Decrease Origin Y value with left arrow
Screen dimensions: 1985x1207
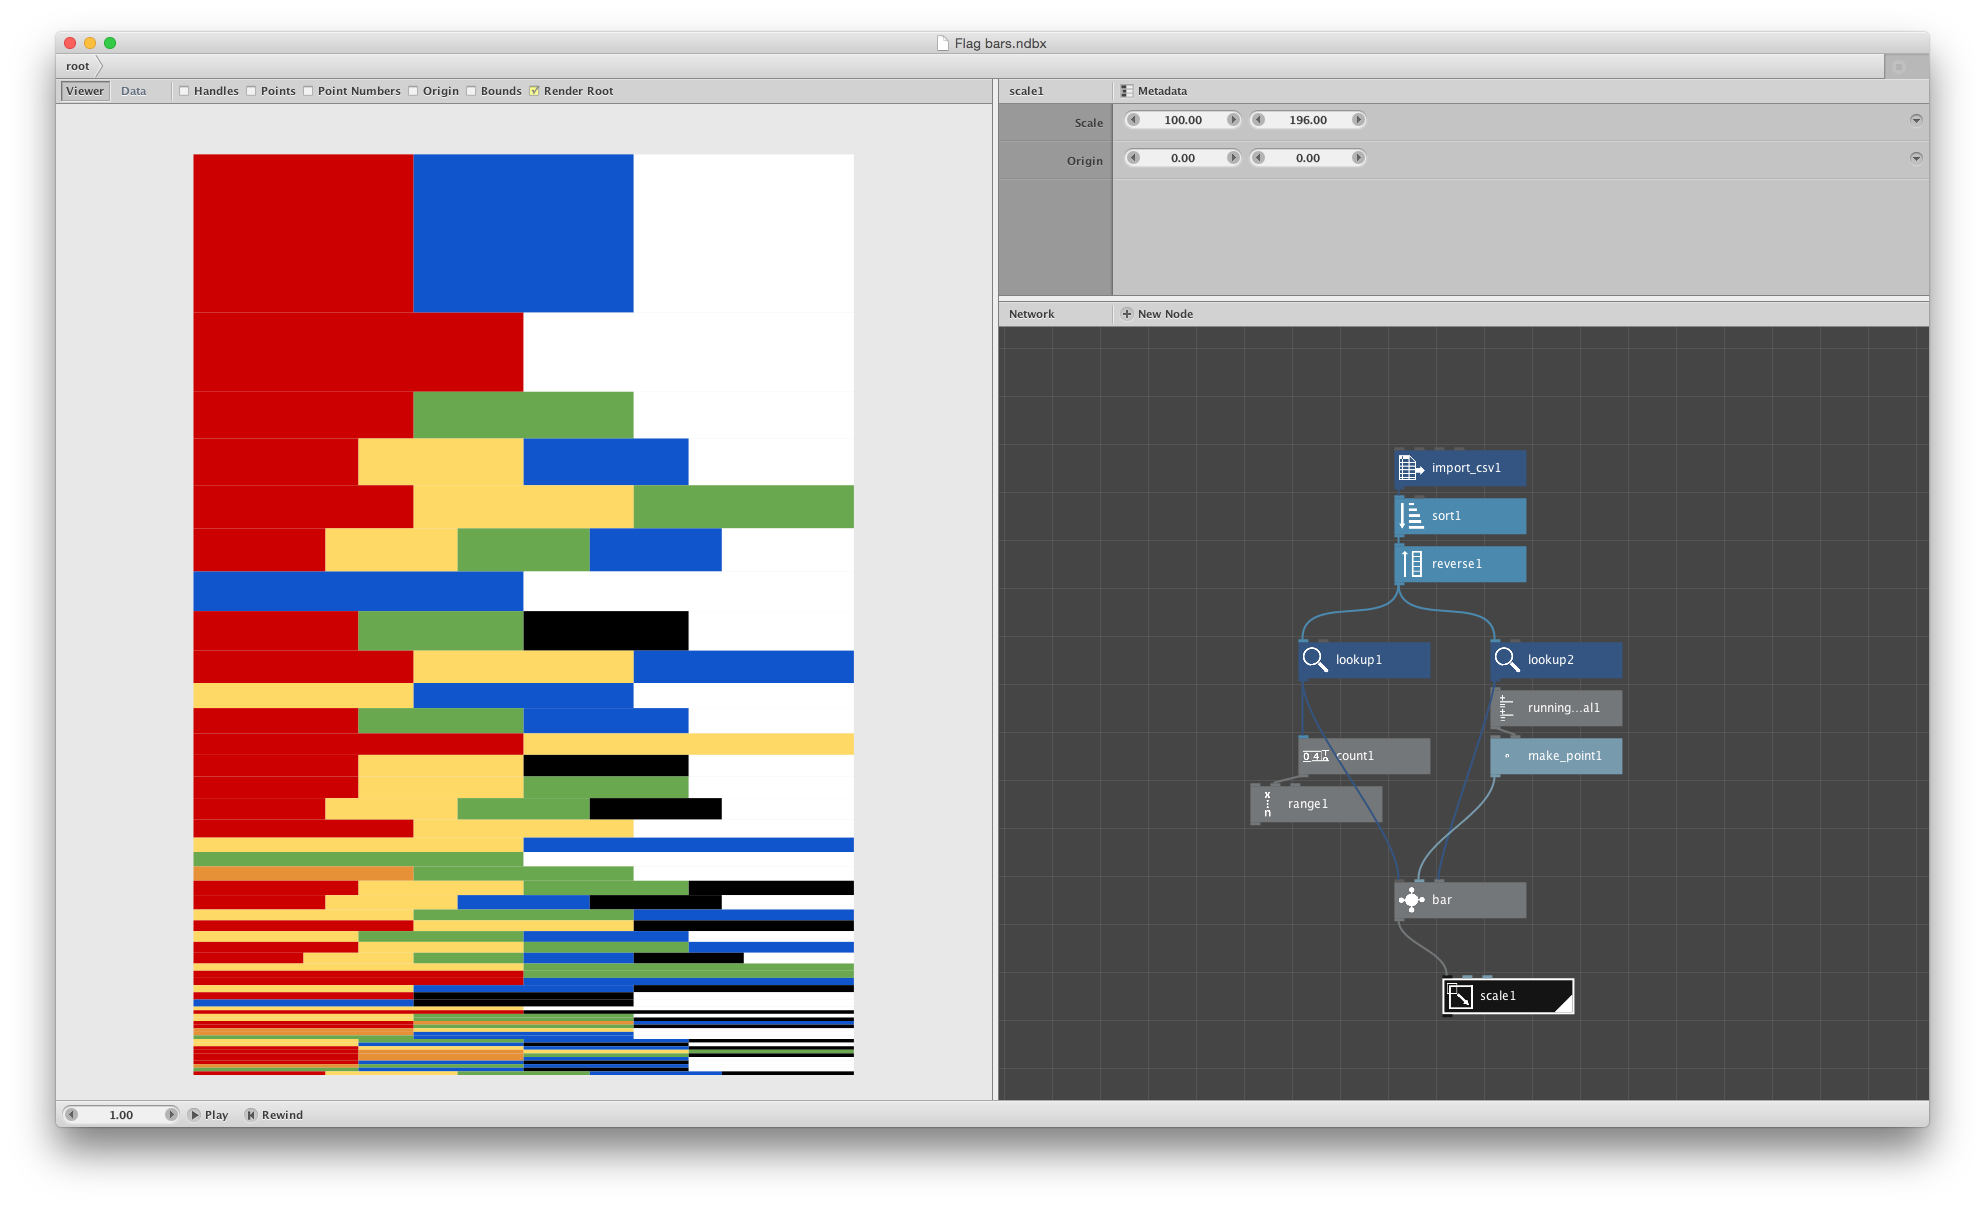(x=1258, y=158)
